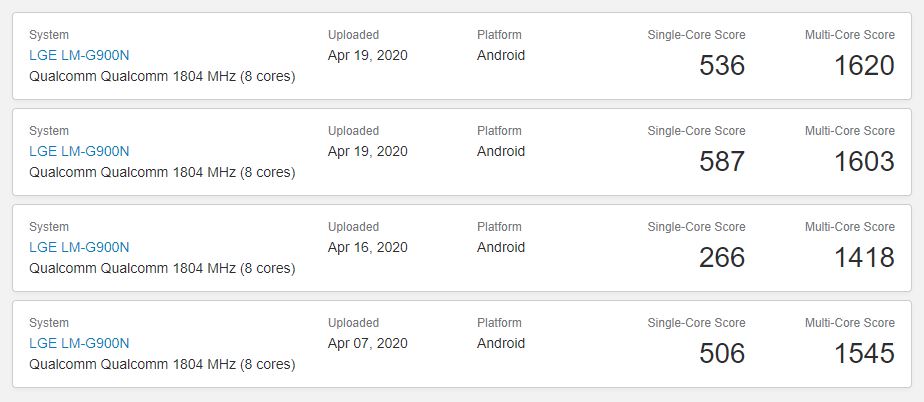This screenshot has height=402, width=924.
Task: Open the LGE LM-G900N link scoring 587
Action: click(x=79, y=151)
